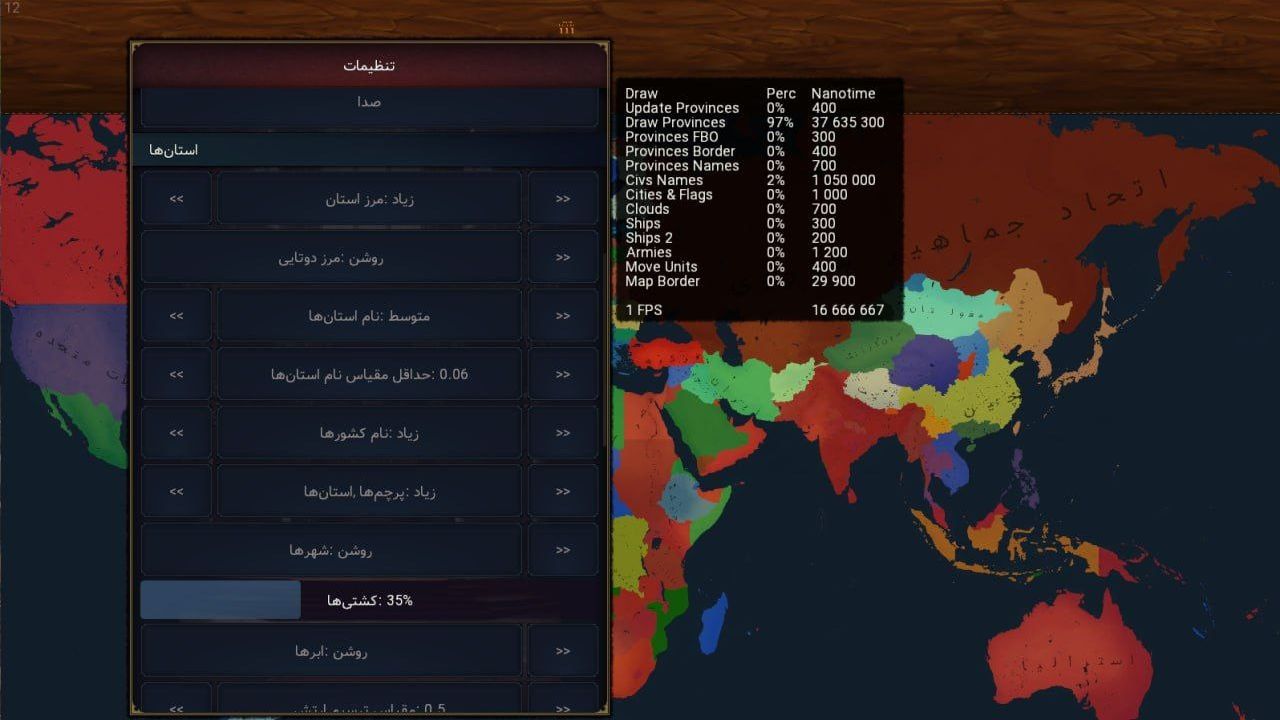Toggle the ابرها clouds option
1280x720 pixels.
(331, 651)
